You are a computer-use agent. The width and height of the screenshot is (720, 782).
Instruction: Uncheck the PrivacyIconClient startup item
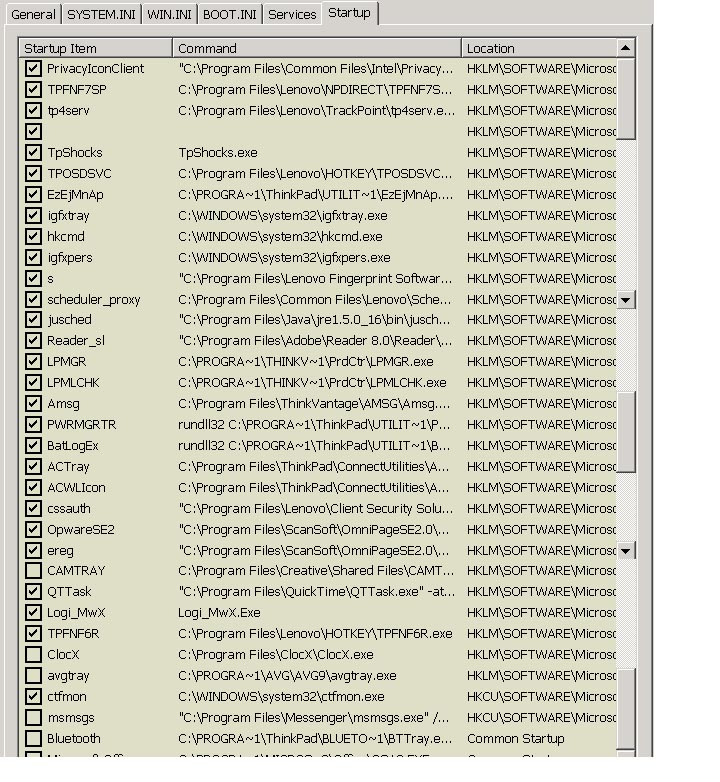tap(33, 68)
